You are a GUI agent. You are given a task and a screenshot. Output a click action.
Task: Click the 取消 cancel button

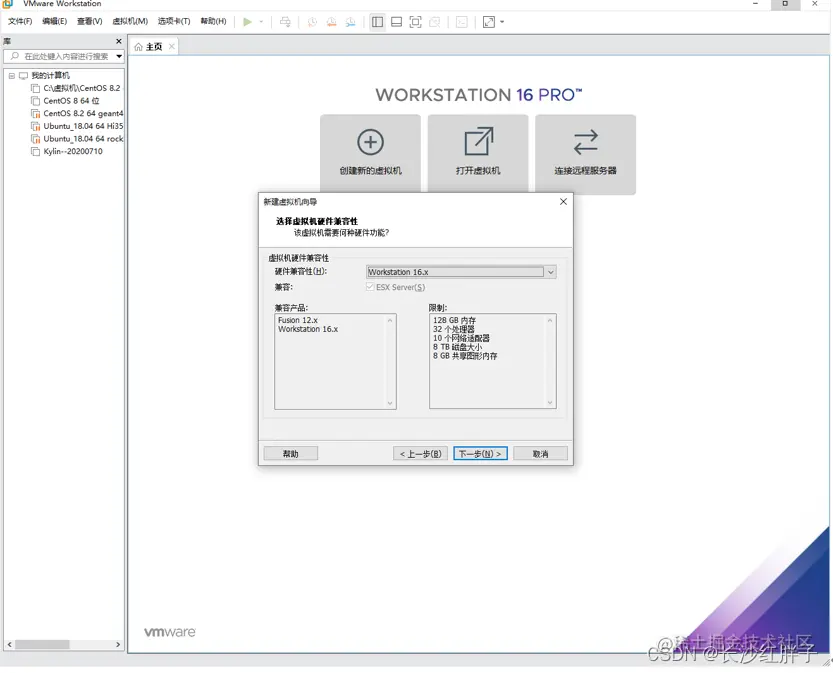pyautogui.click(x=540, y=454)
